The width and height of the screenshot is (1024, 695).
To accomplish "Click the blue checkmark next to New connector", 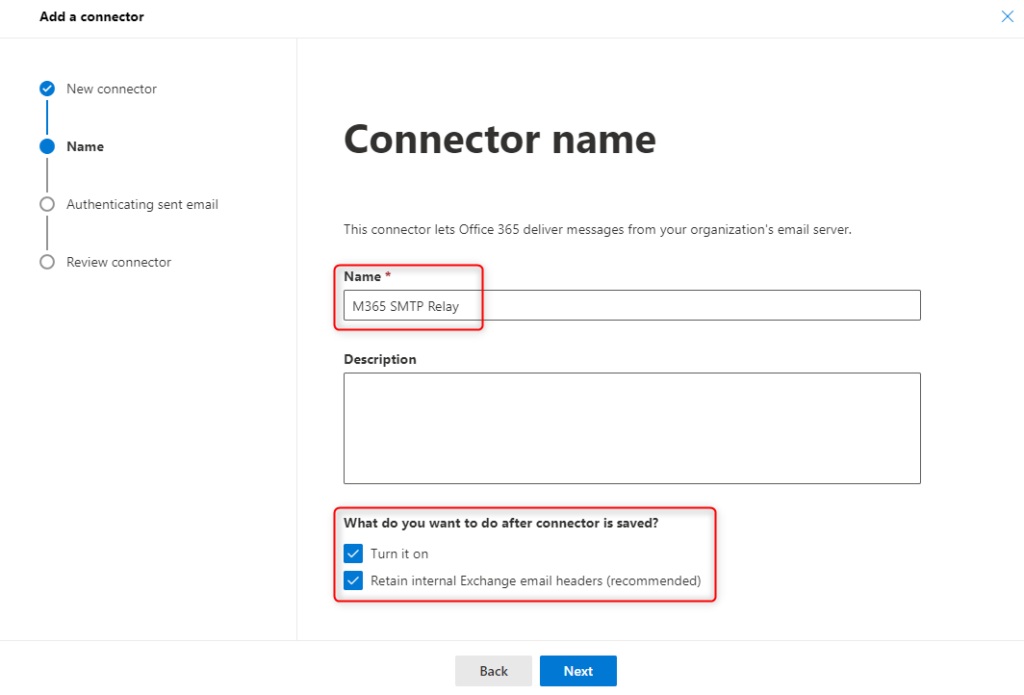I will click(47, 88).
